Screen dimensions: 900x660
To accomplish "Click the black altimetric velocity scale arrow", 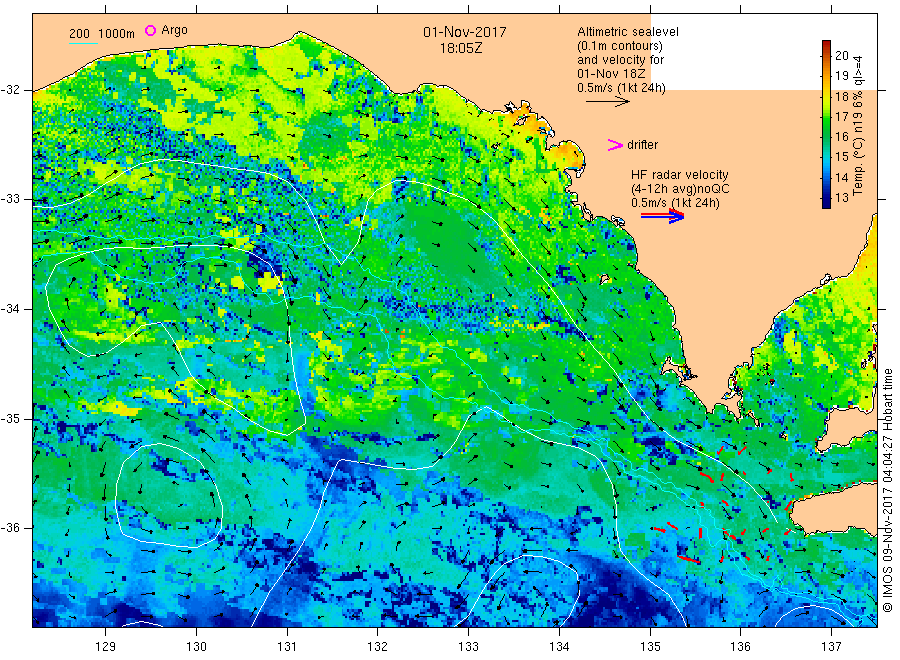I will coord(608,102).
